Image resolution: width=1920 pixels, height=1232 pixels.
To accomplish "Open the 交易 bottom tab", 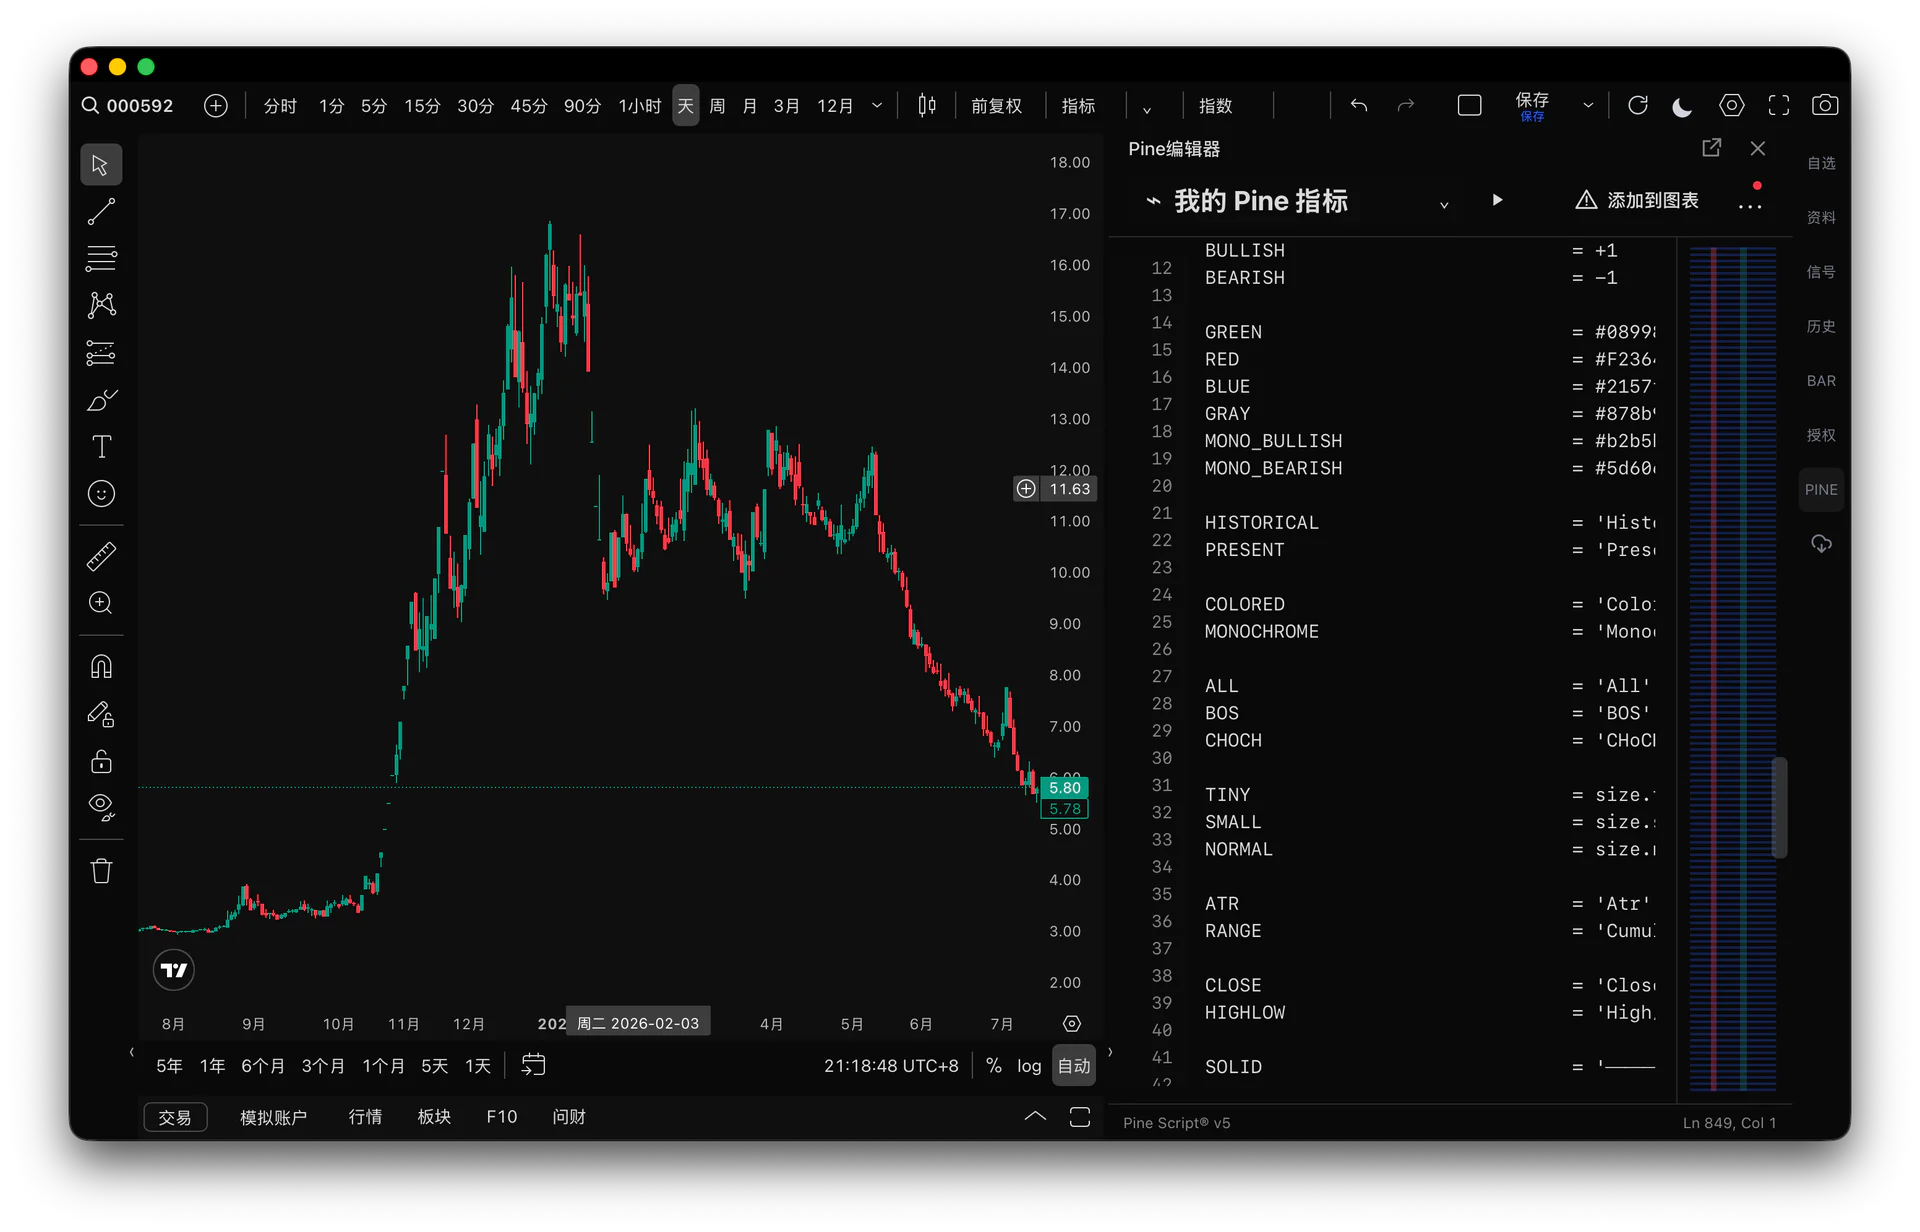I will pyautogui.click(x=175, y=1117).
